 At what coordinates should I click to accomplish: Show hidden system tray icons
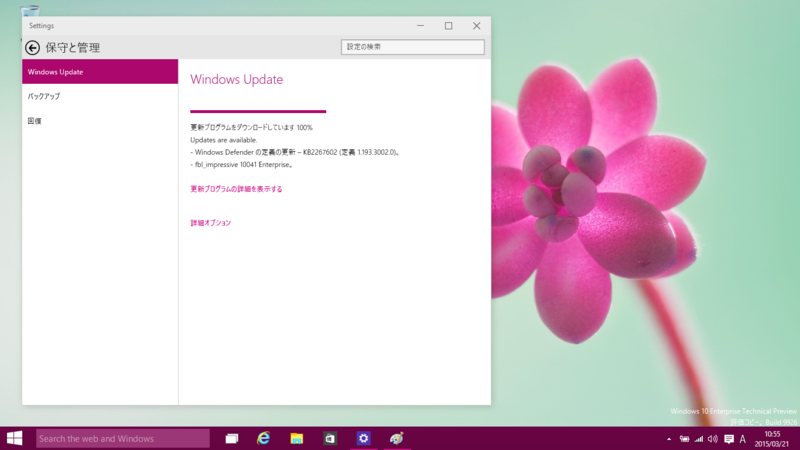[x=669, y=439]
